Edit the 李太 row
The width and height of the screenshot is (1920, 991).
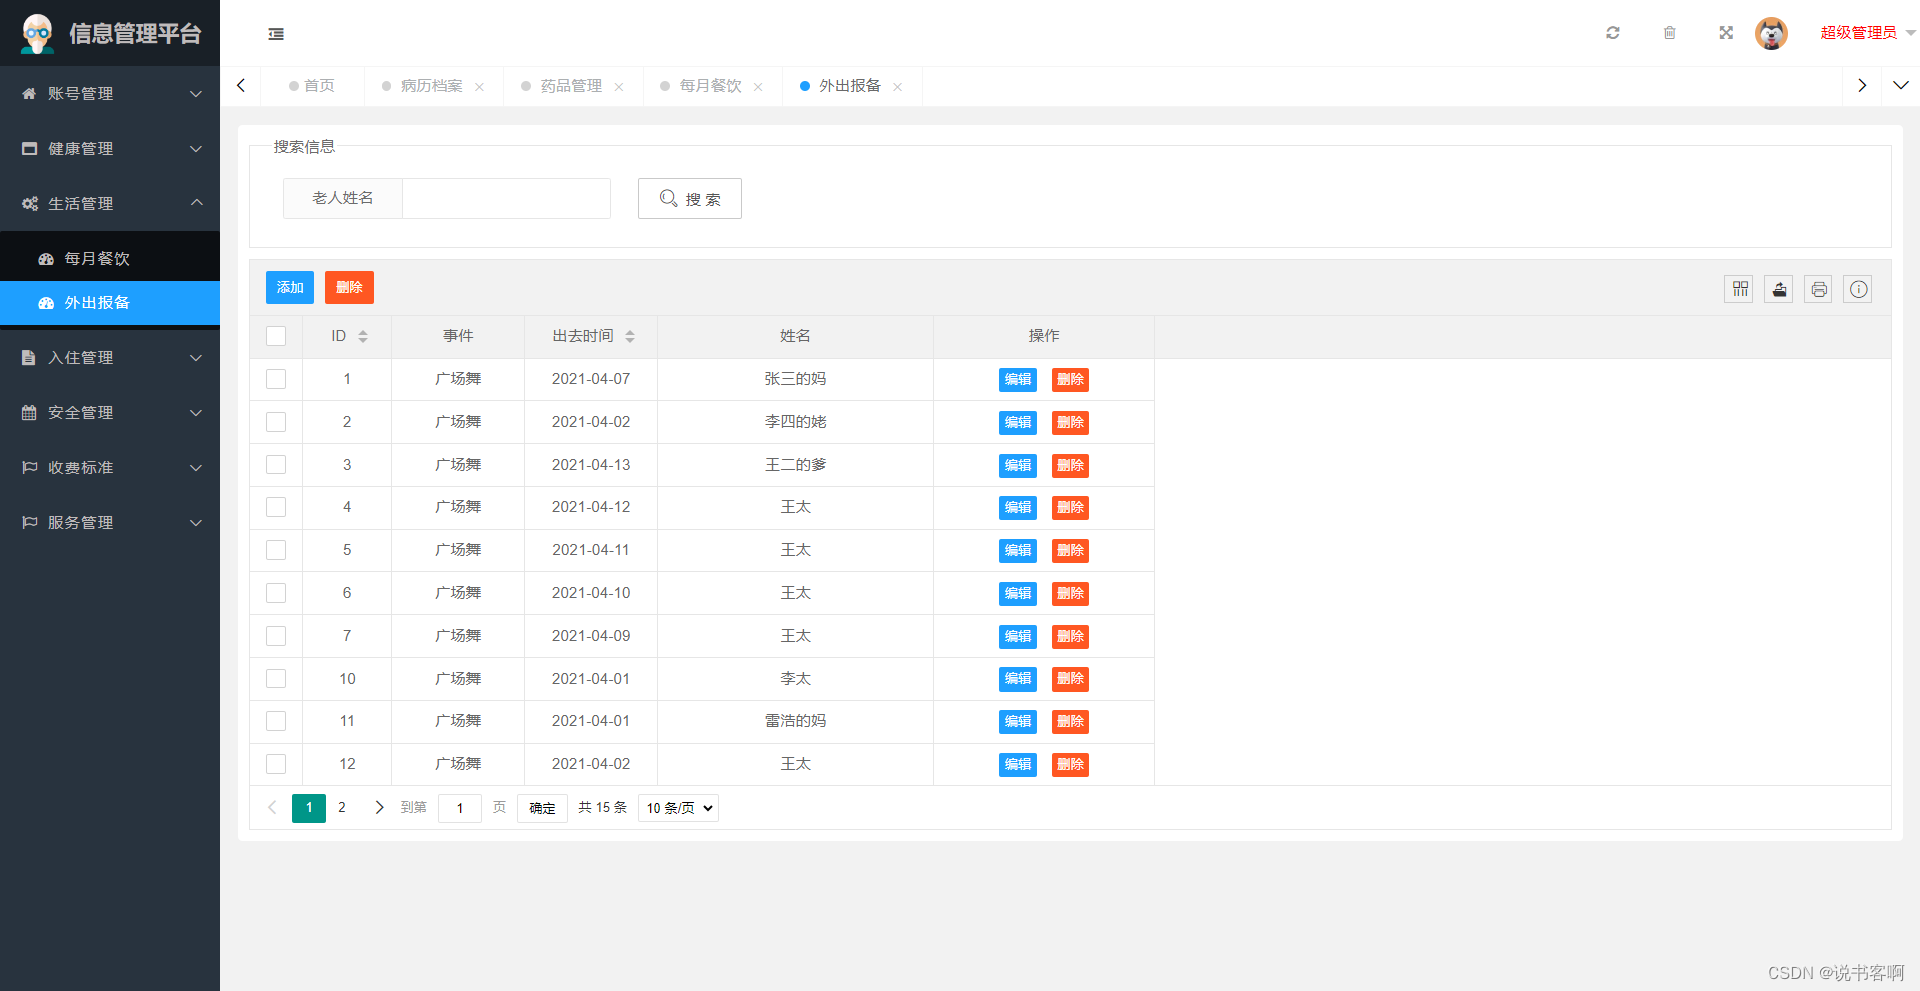pyautogui.click(x=1018, y=679)
